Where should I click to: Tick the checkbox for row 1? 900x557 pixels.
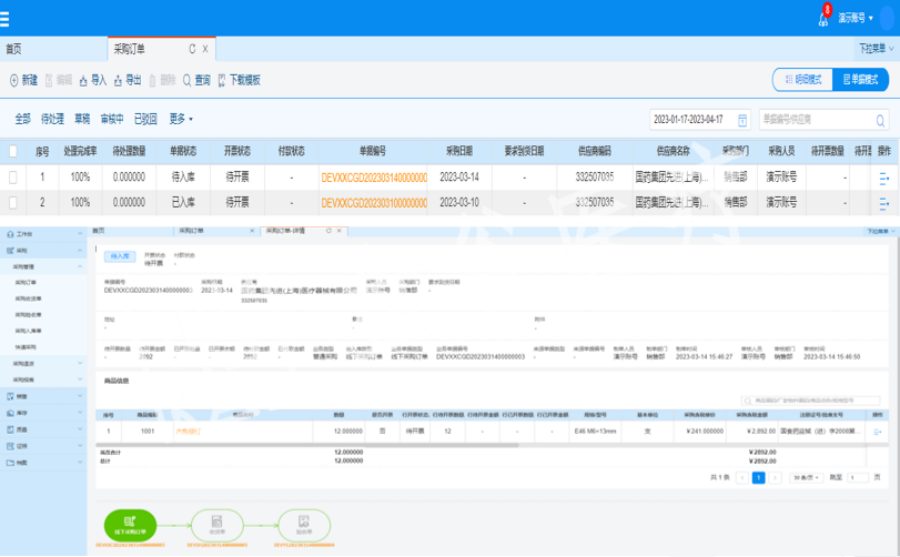point(13,177)
